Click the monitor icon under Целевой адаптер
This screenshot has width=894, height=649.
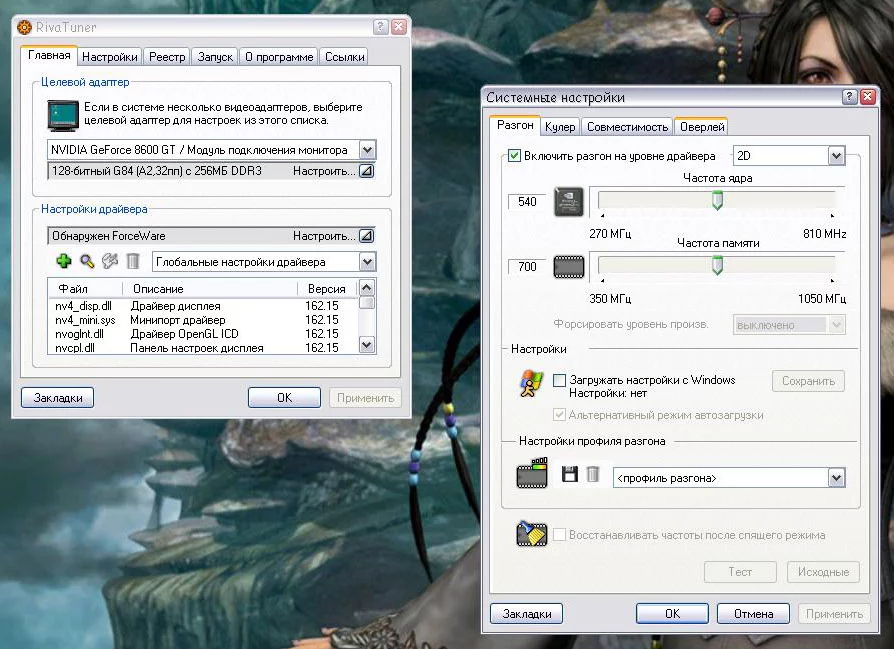pos(63,115)
